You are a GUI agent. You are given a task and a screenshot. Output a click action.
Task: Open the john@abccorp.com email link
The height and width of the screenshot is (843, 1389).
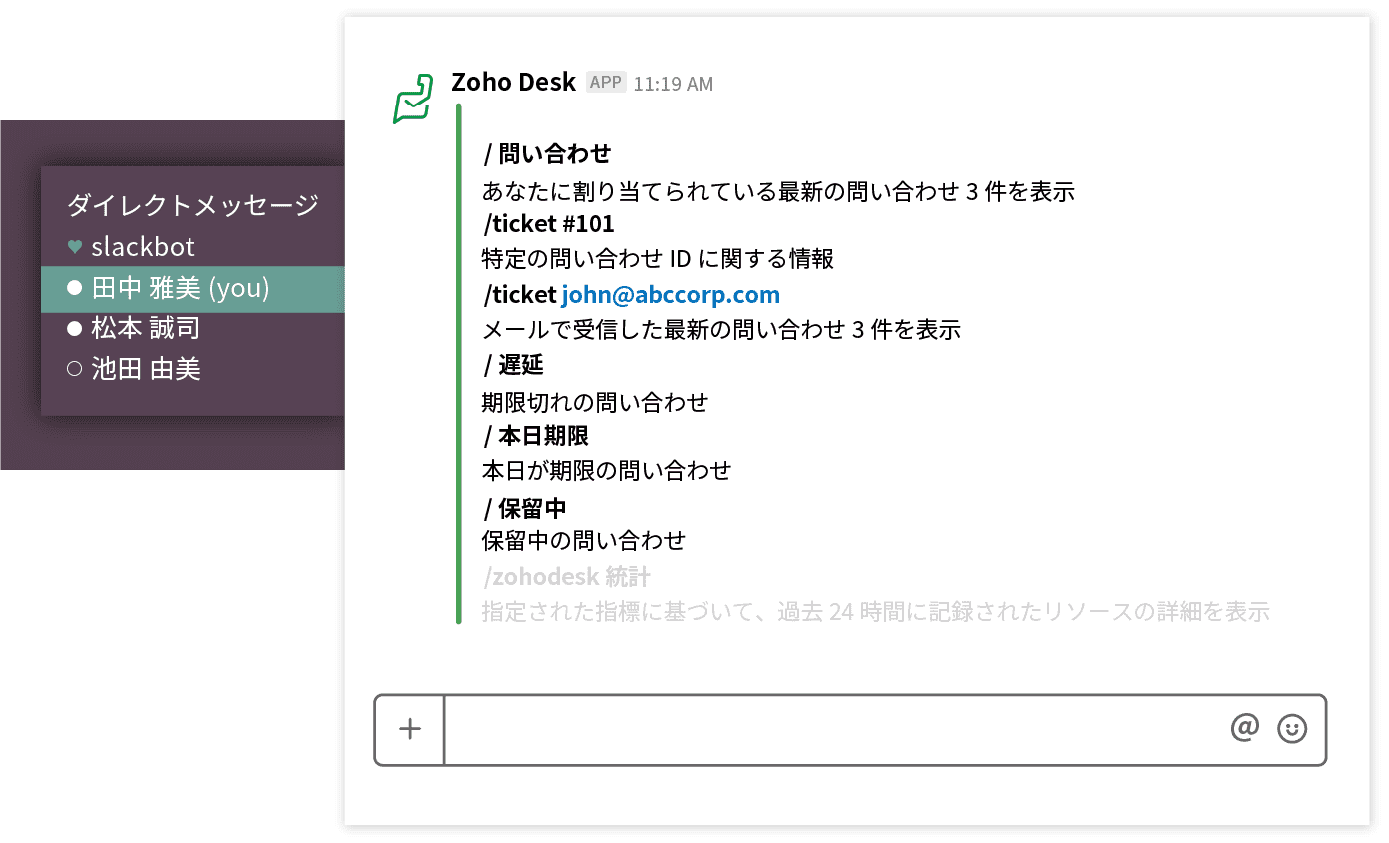click(x=670, y=295)
